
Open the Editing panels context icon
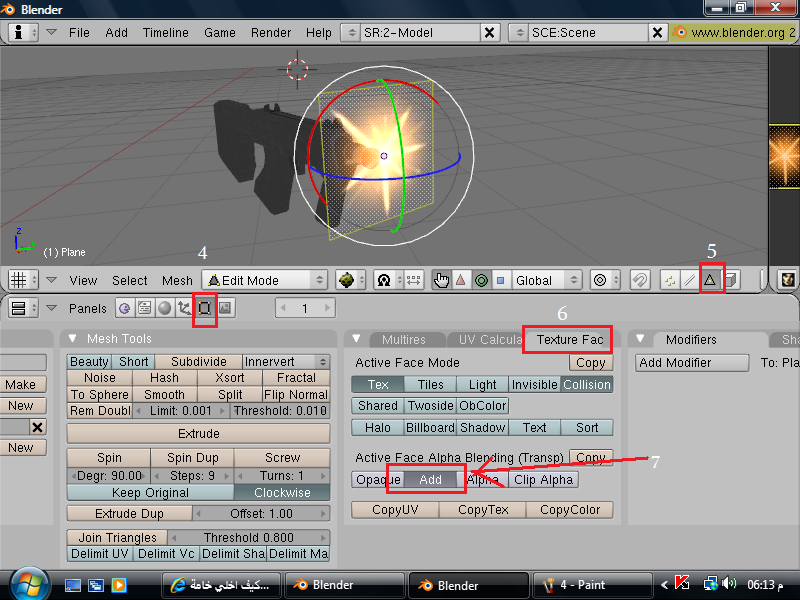[205, 308]
